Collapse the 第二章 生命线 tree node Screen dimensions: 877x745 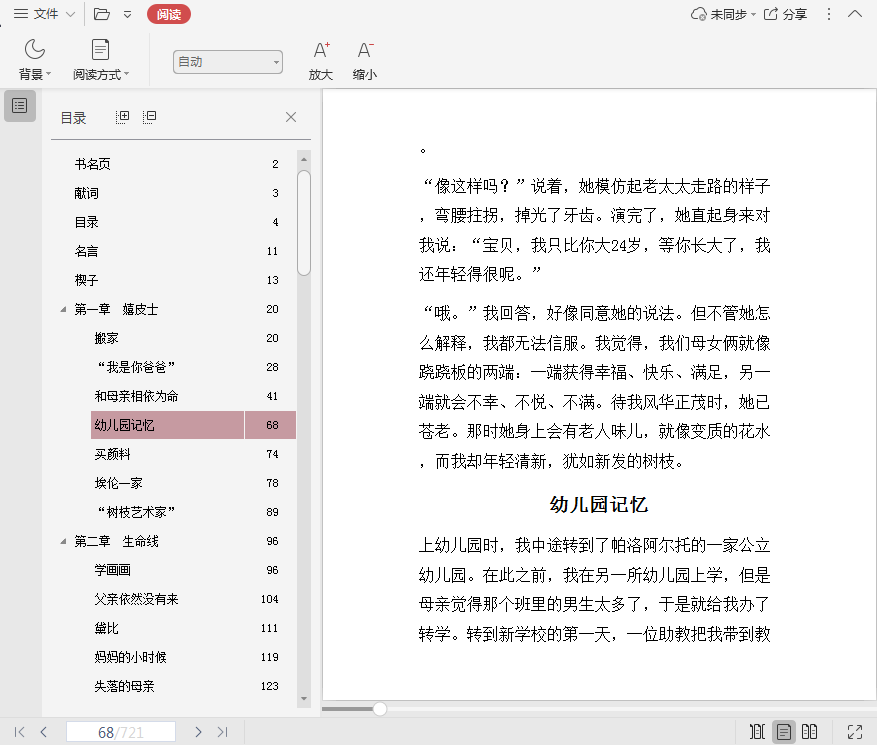pos(64,542)
